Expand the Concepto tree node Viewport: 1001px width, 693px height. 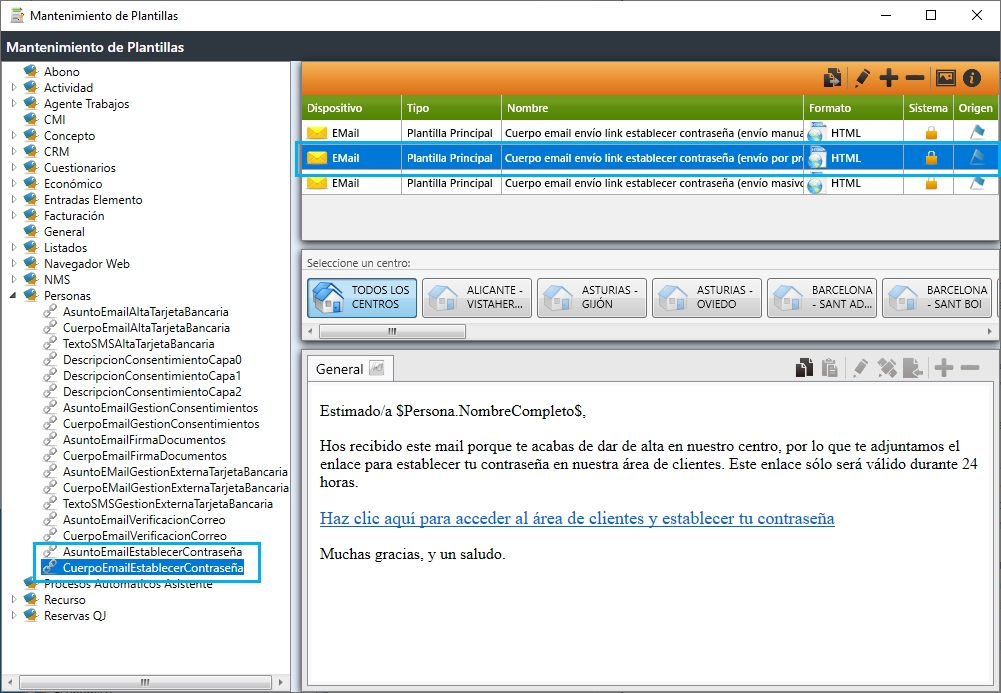point(14,135)
